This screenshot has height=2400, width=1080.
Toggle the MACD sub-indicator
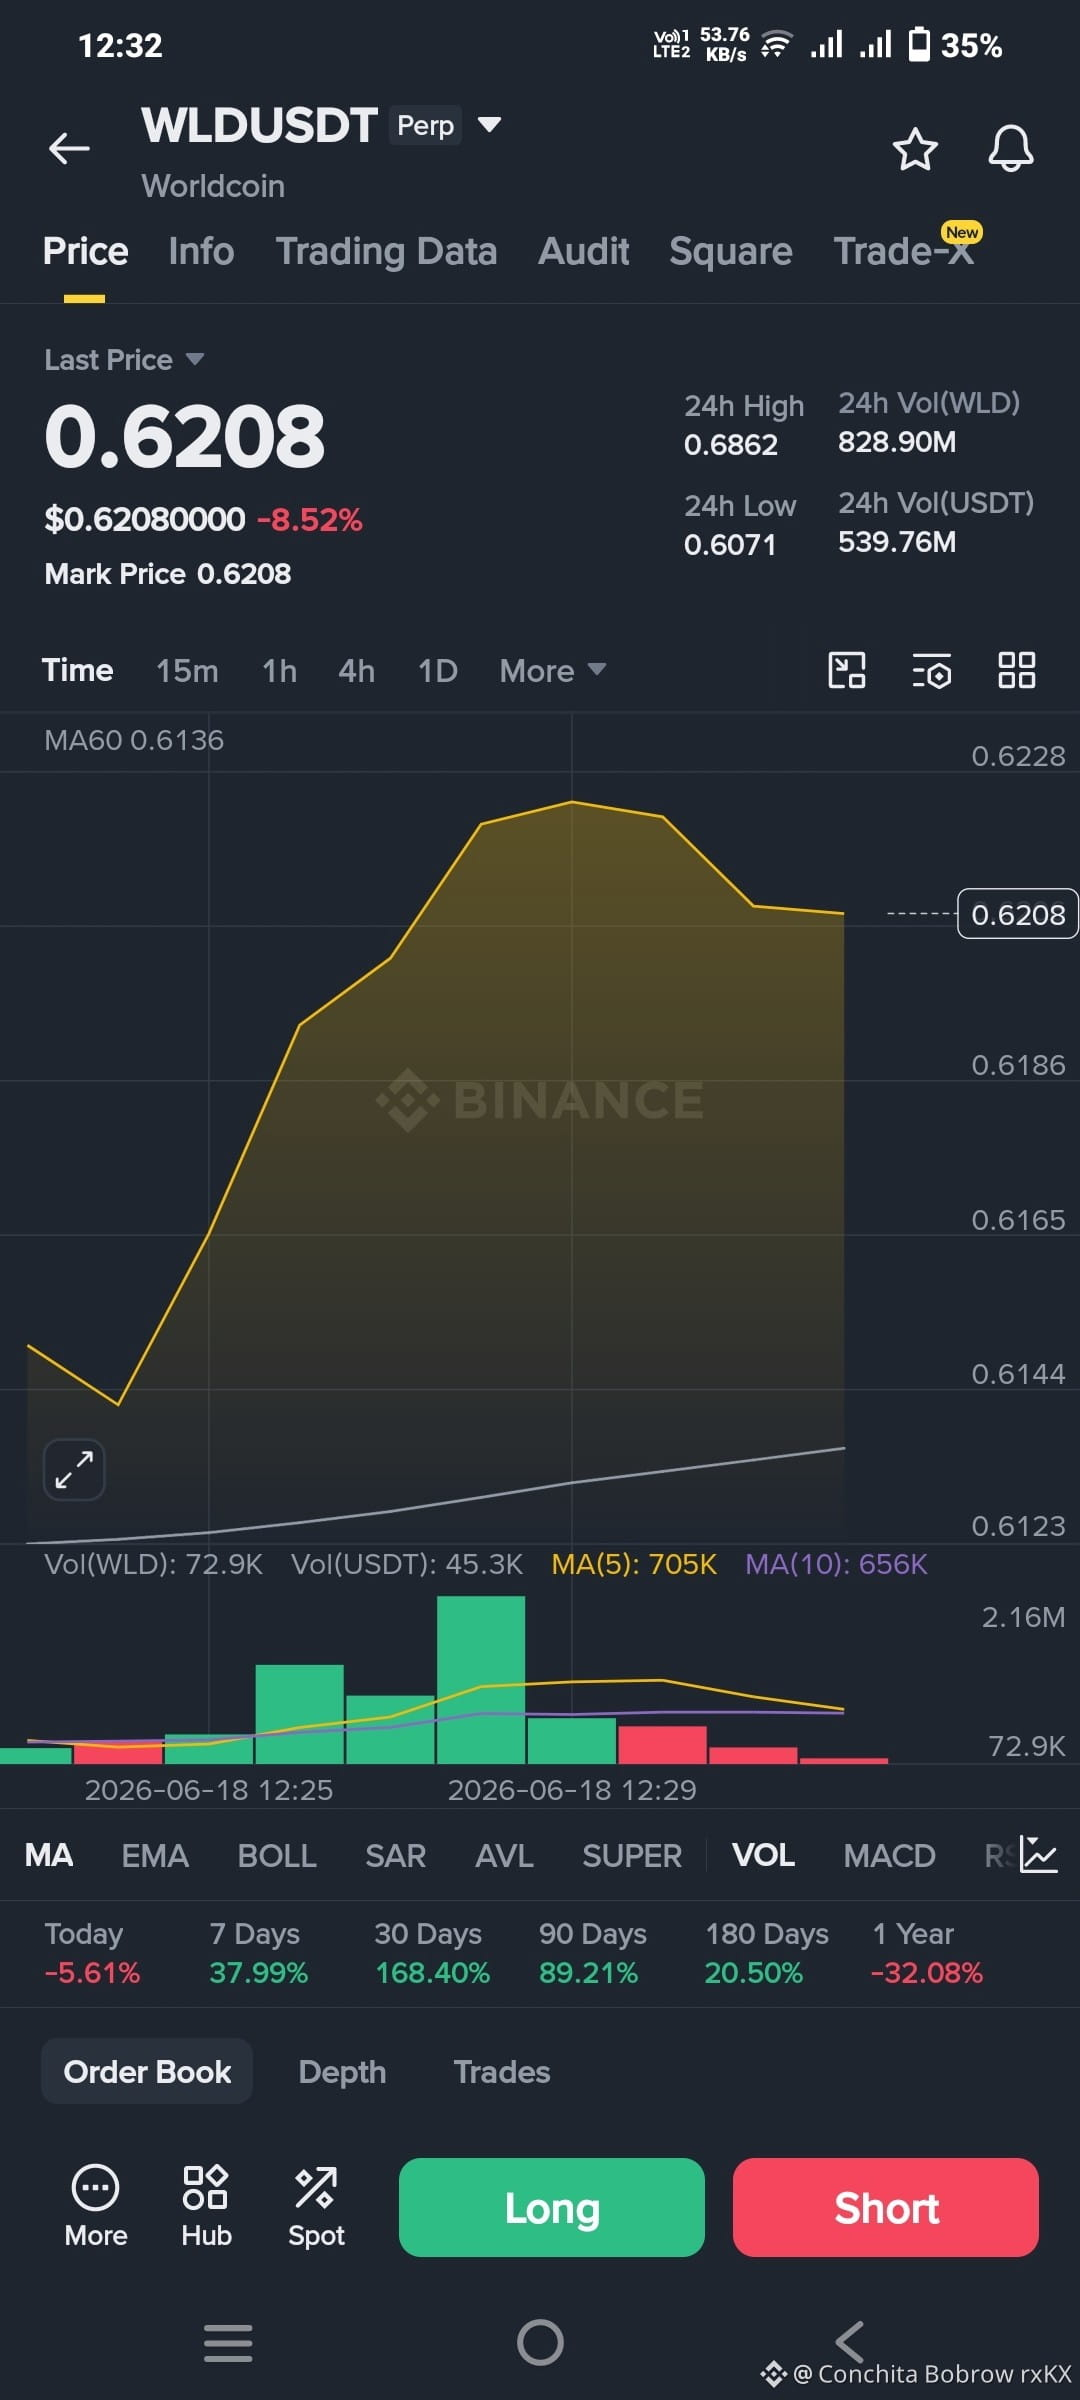(889, 1855)
